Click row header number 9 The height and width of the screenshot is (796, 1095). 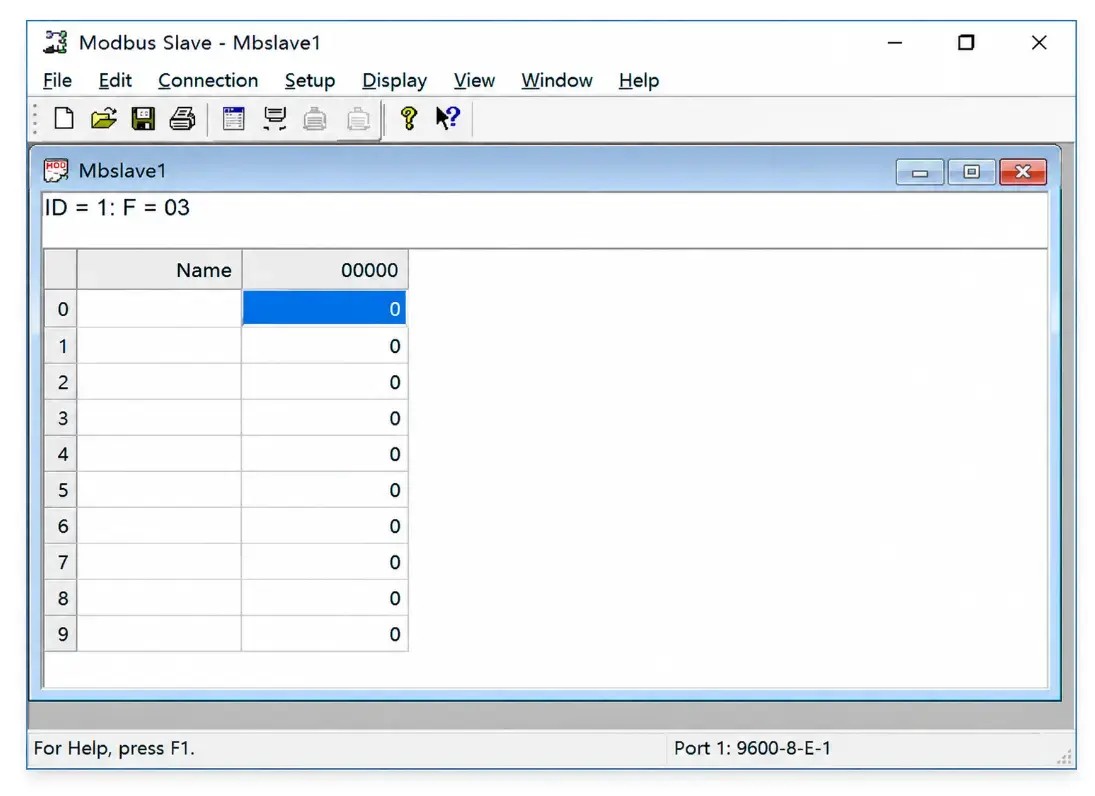point(61,634)
